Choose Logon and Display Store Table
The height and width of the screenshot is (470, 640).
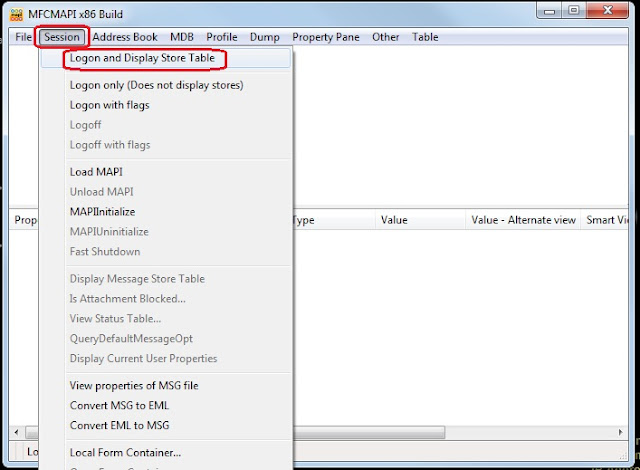166,58
